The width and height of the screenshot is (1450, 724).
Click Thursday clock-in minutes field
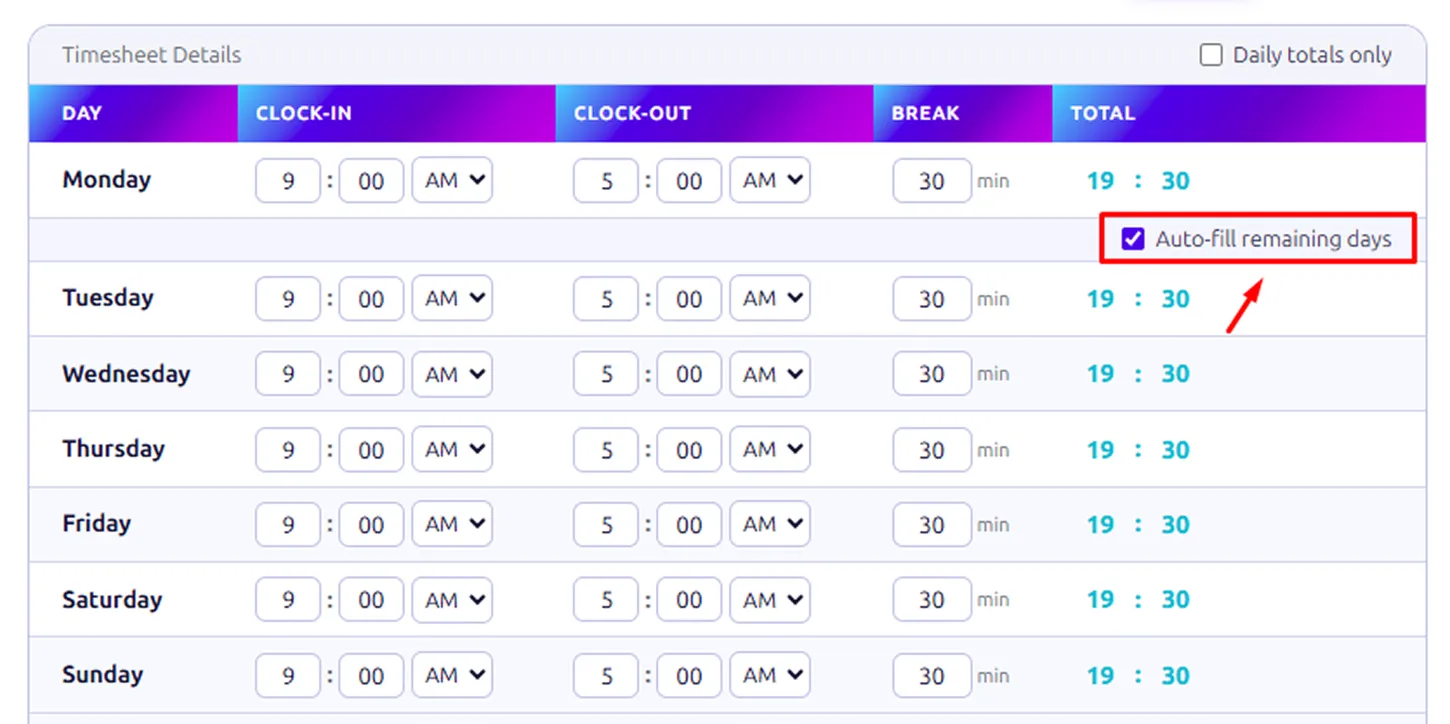[371, 450]
